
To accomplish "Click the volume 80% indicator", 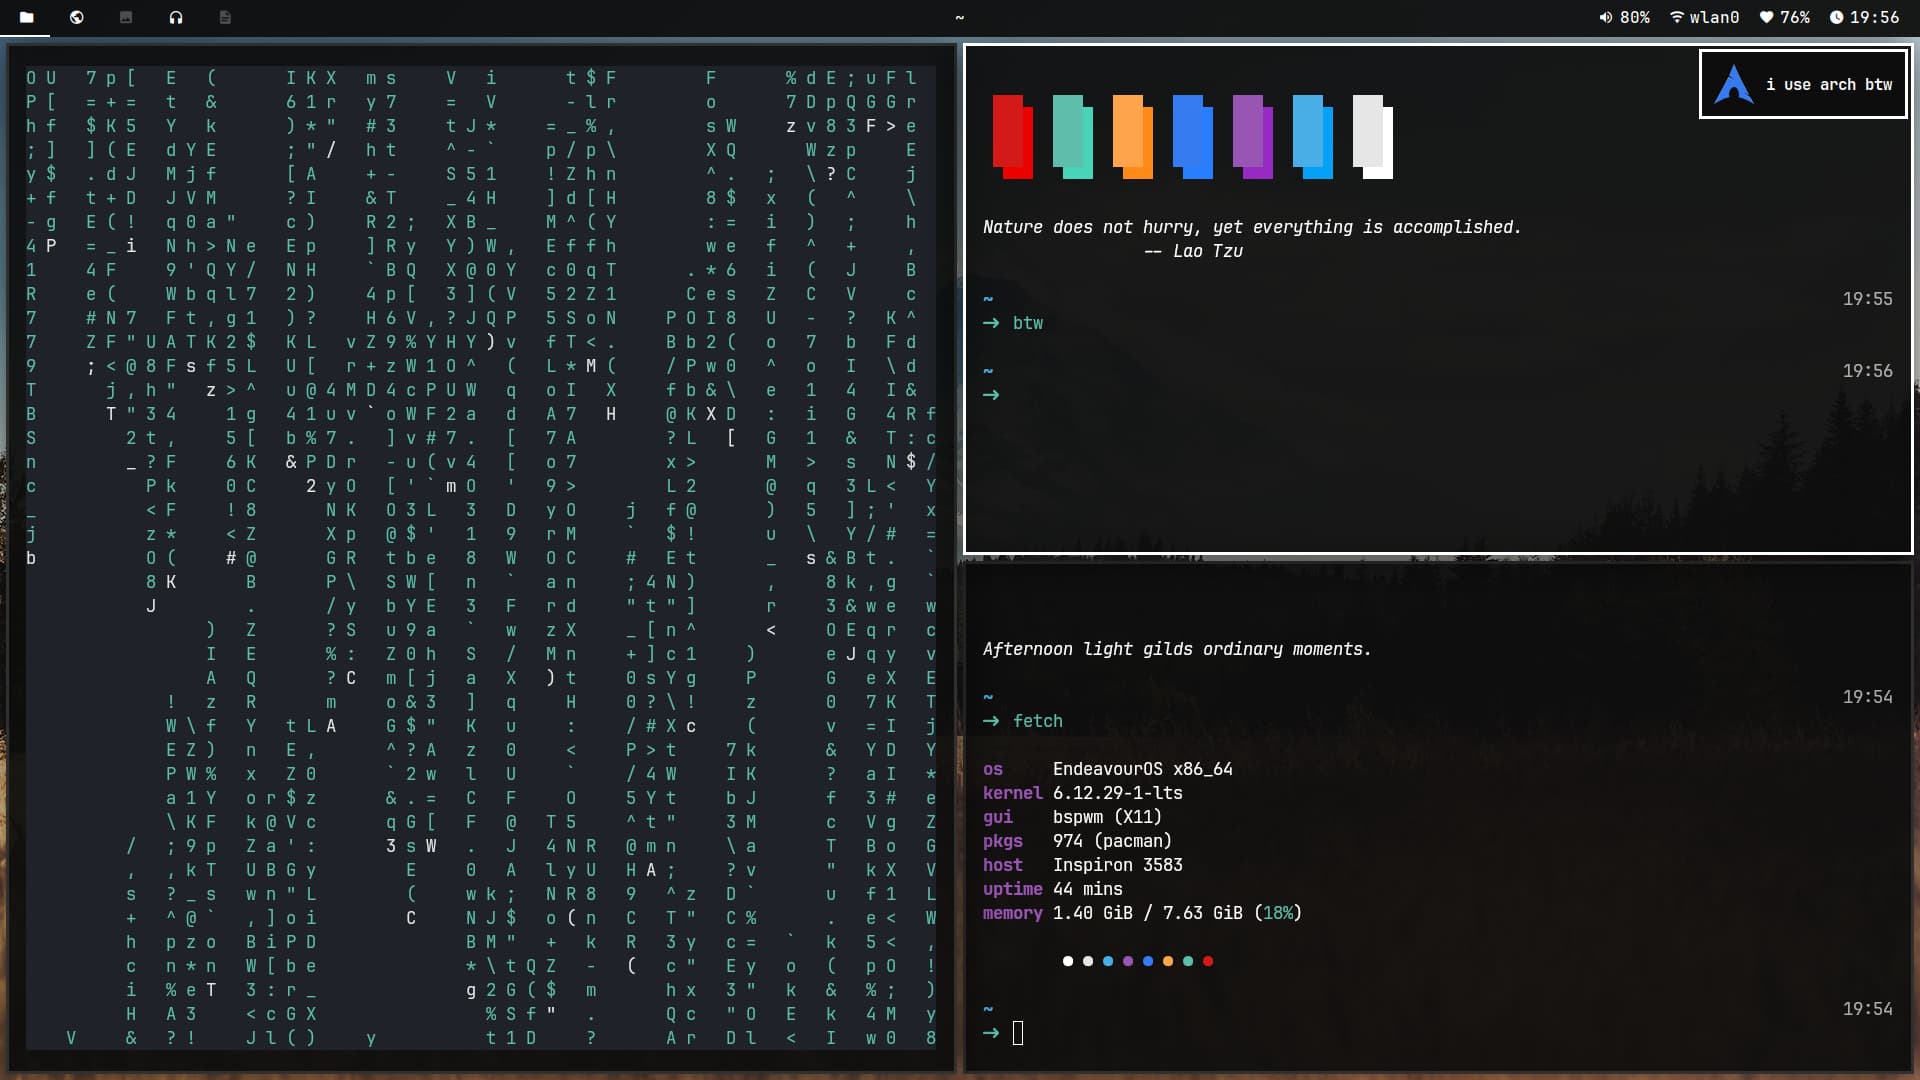I will point(1624,17).
